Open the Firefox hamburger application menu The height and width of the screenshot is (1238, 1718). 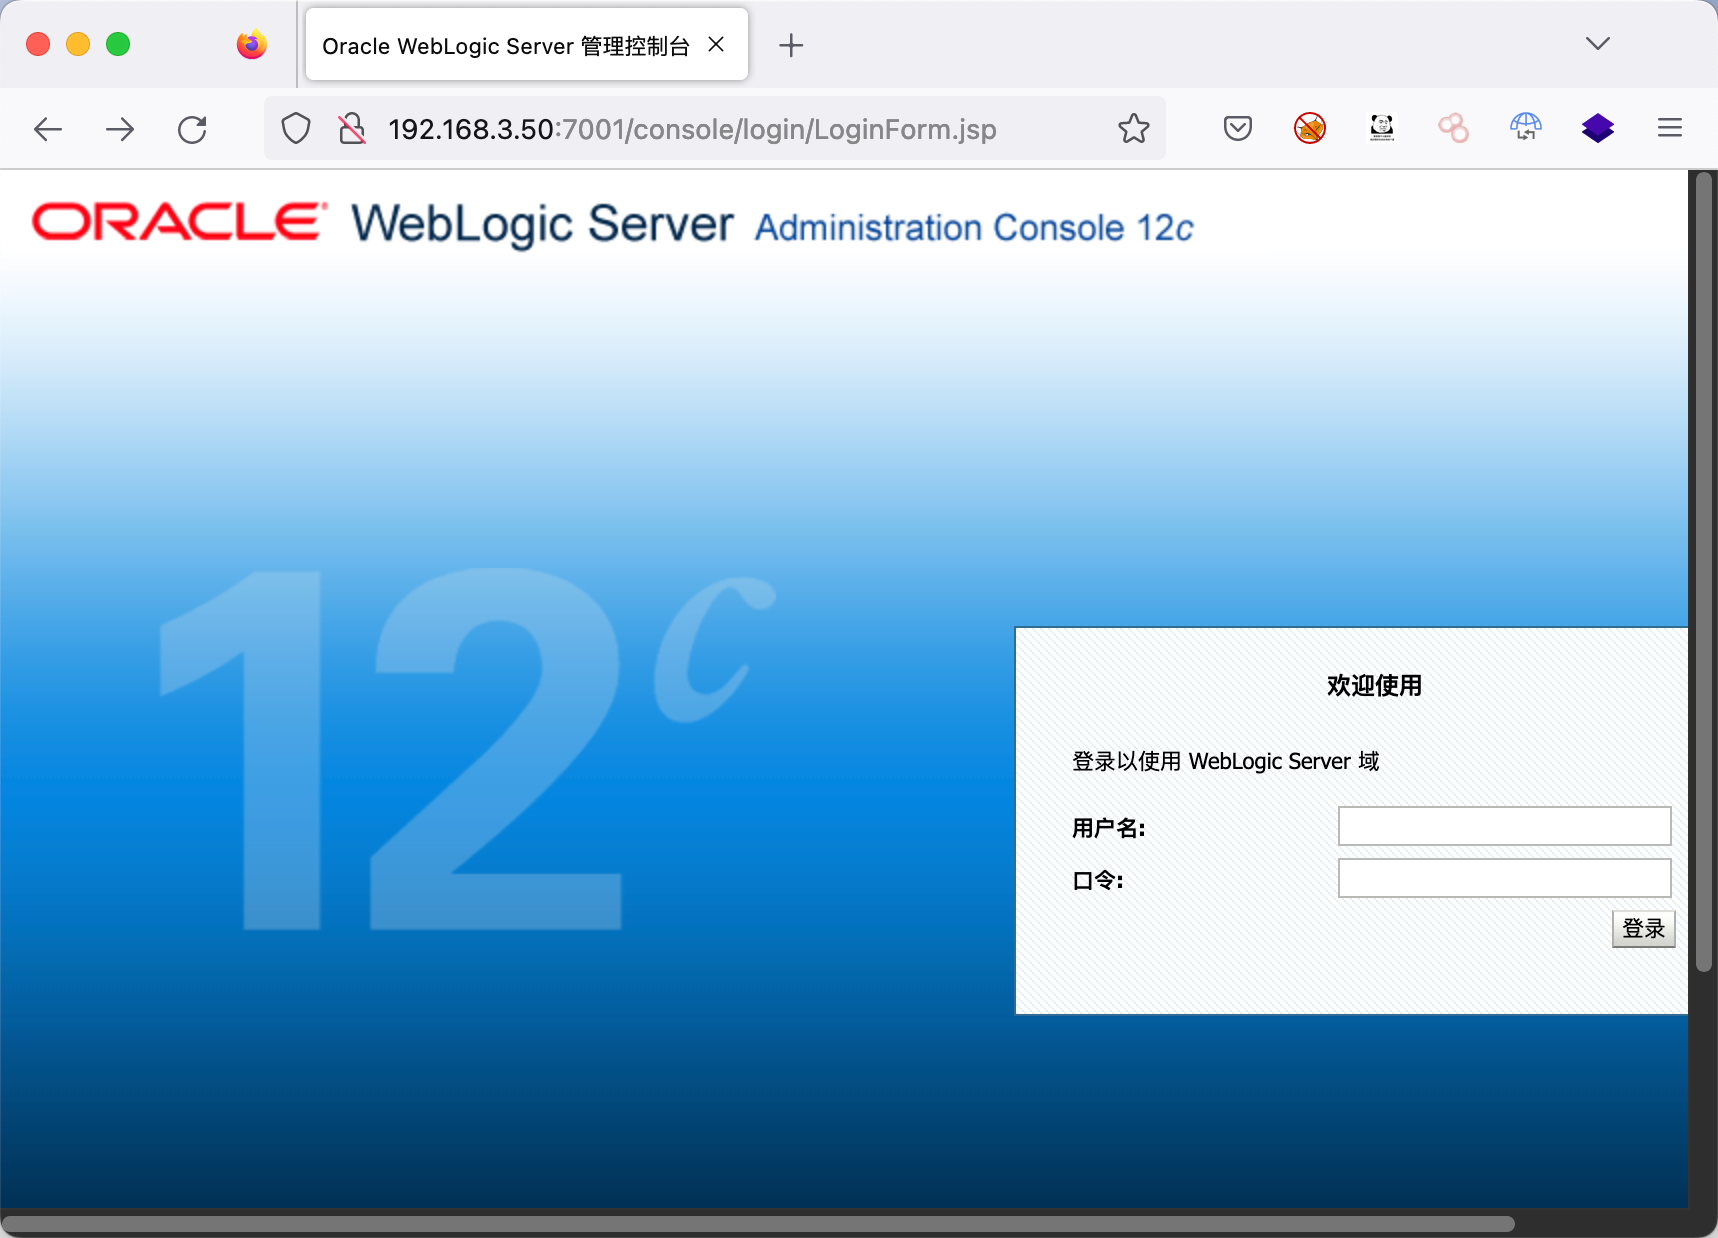point(1669,128)
